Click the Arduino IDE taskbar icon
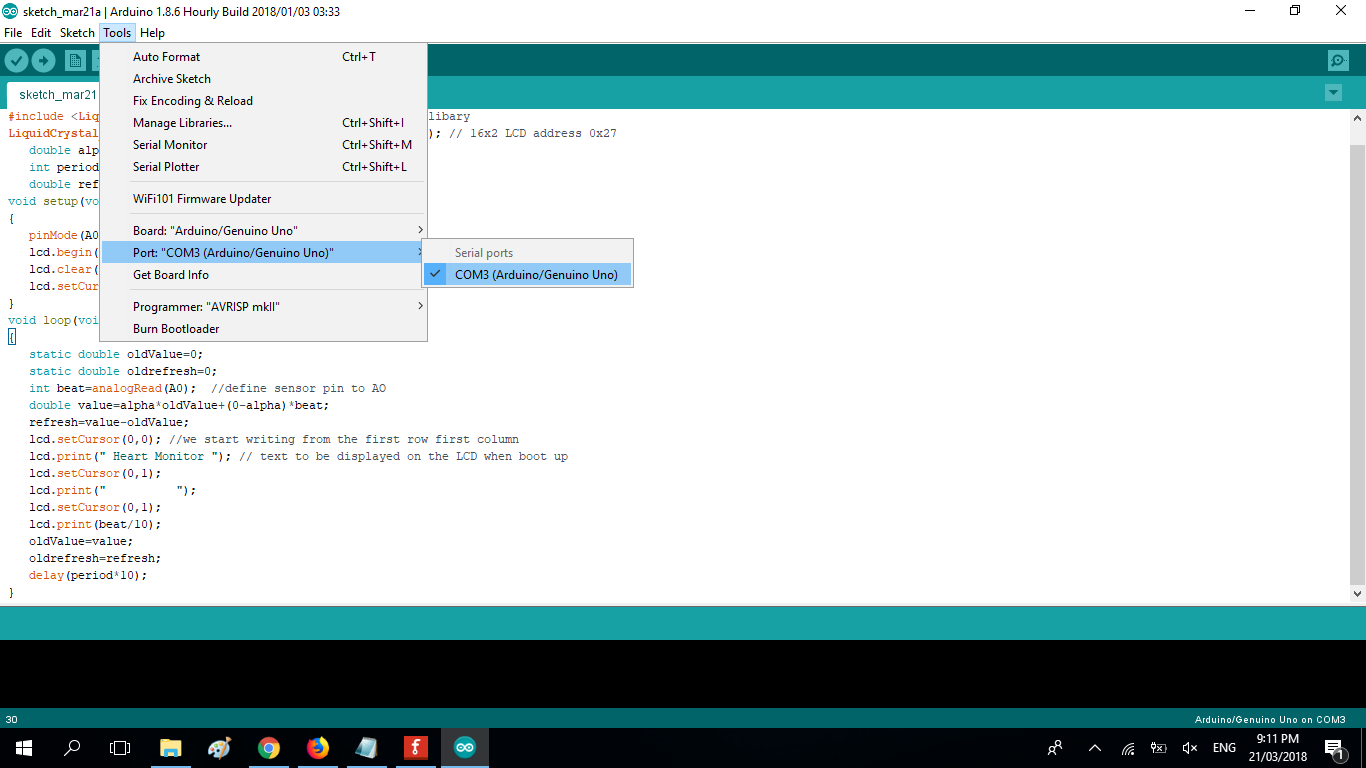Image resolution: width=1366 pixels, height=768 pixels. click(x=464, y=748)
